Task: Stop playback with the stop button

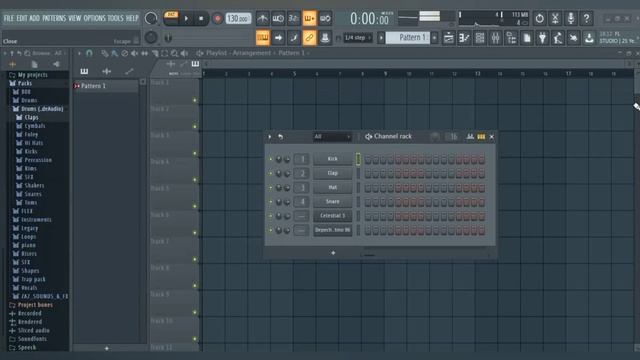Action: (201, 18)
